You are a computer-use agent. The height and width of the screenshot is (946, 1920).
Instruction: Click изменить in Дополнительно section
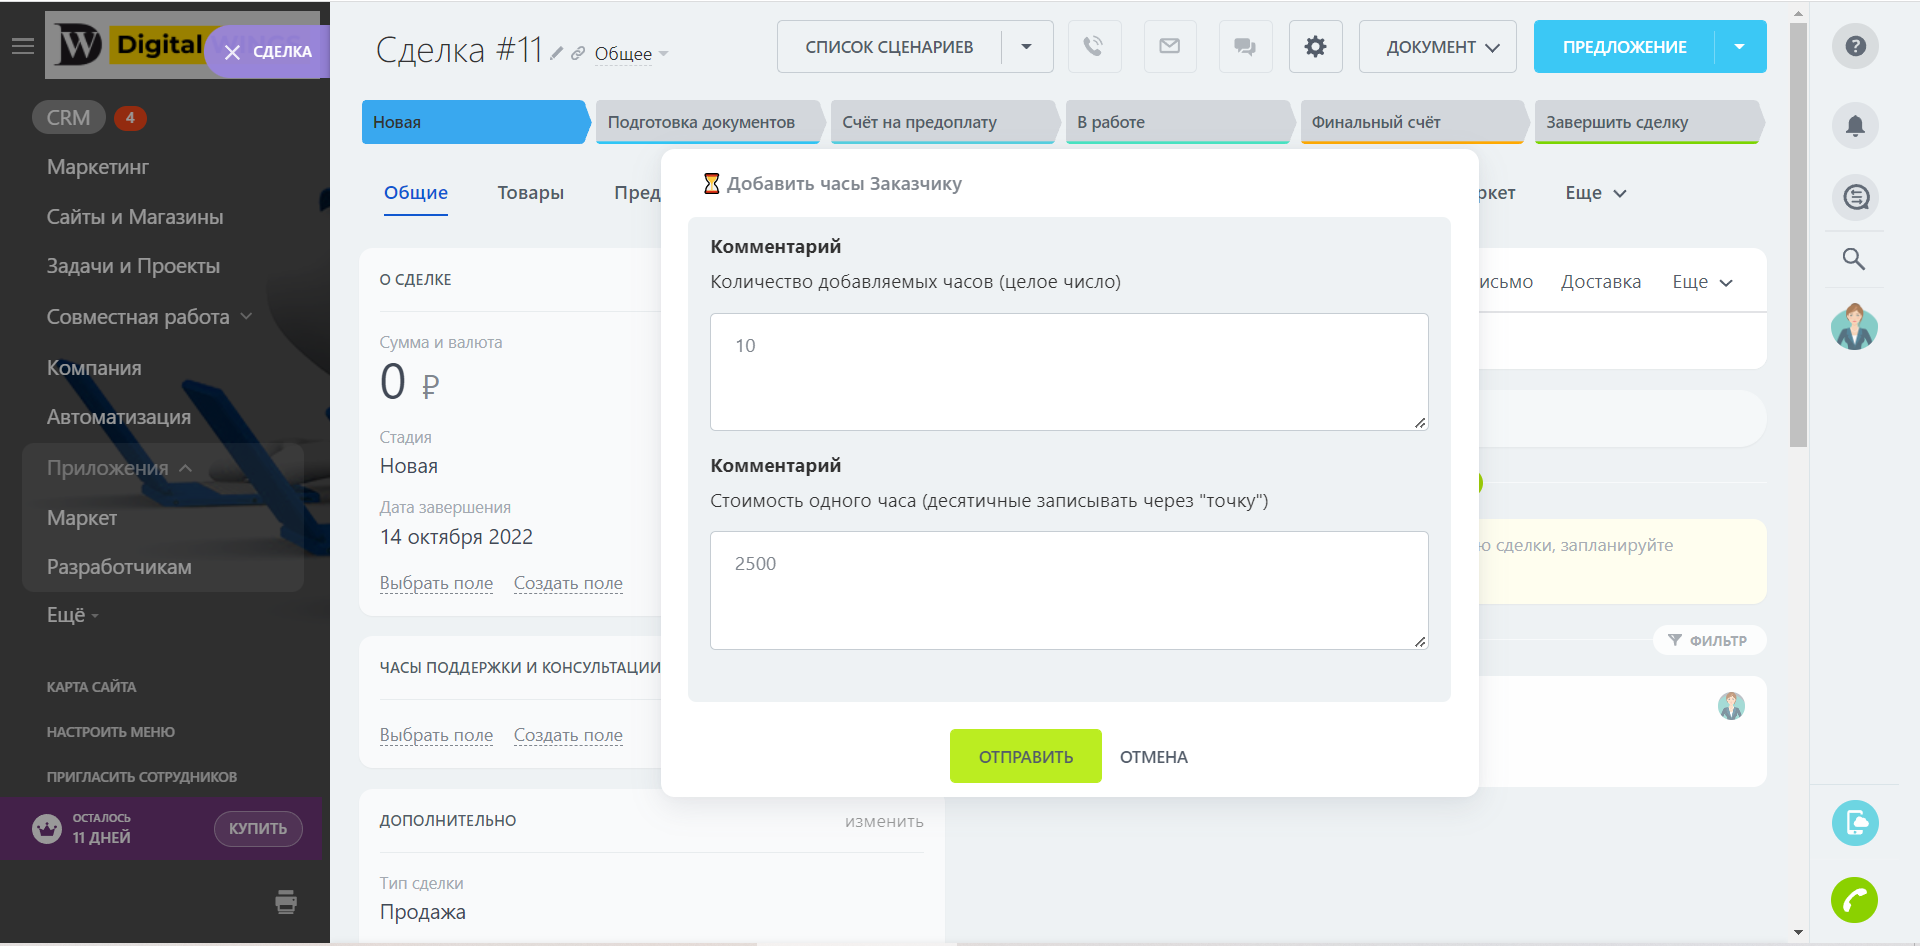click(x=884, y=821)
